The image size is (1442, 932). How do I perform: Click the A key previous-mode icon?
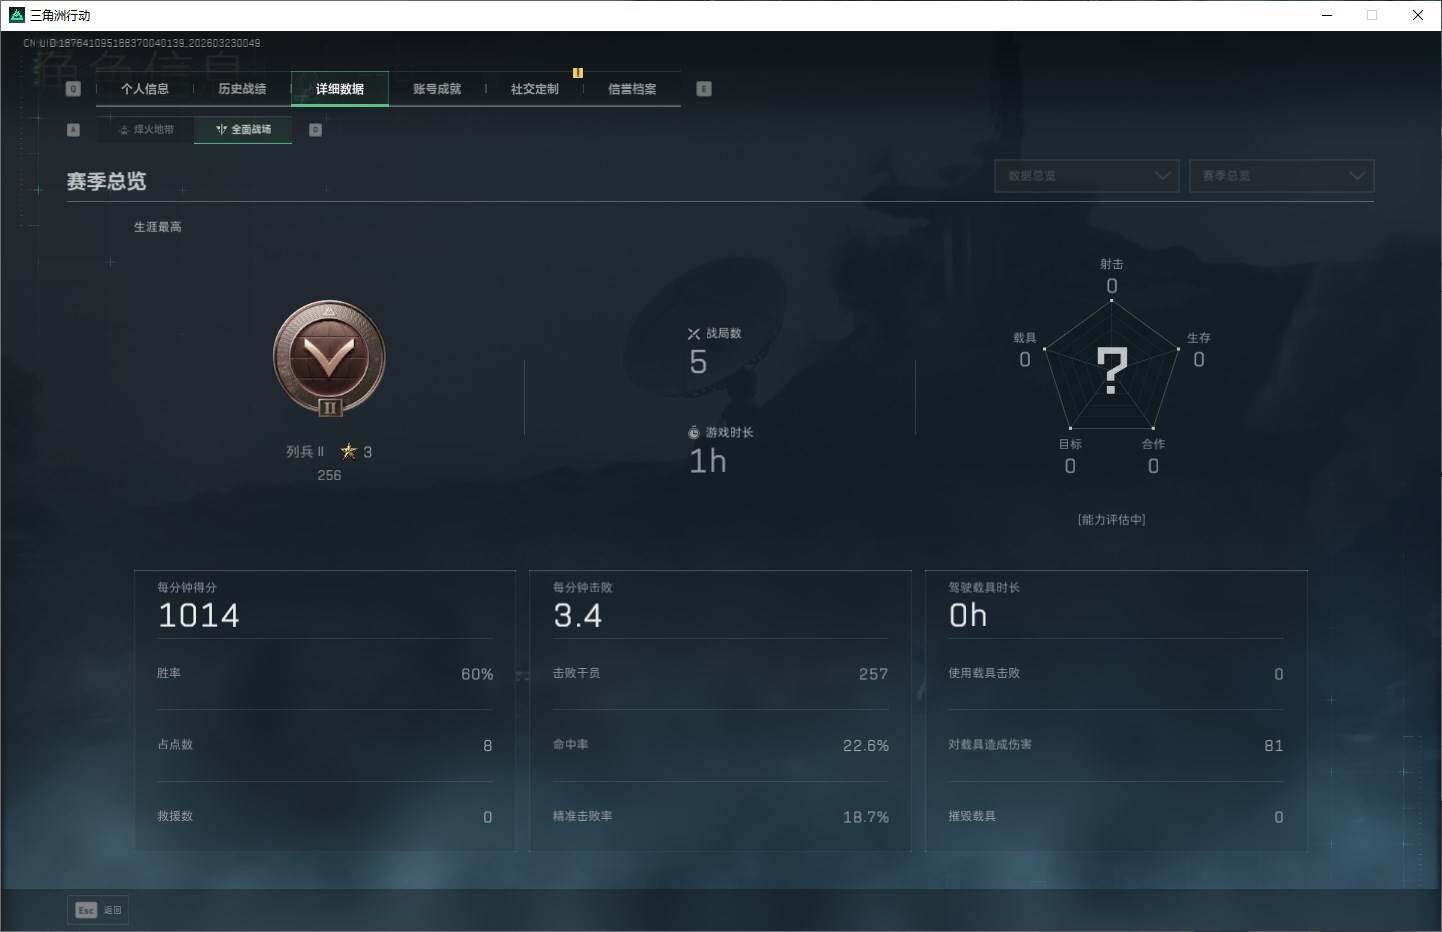[x=73, y=130]
